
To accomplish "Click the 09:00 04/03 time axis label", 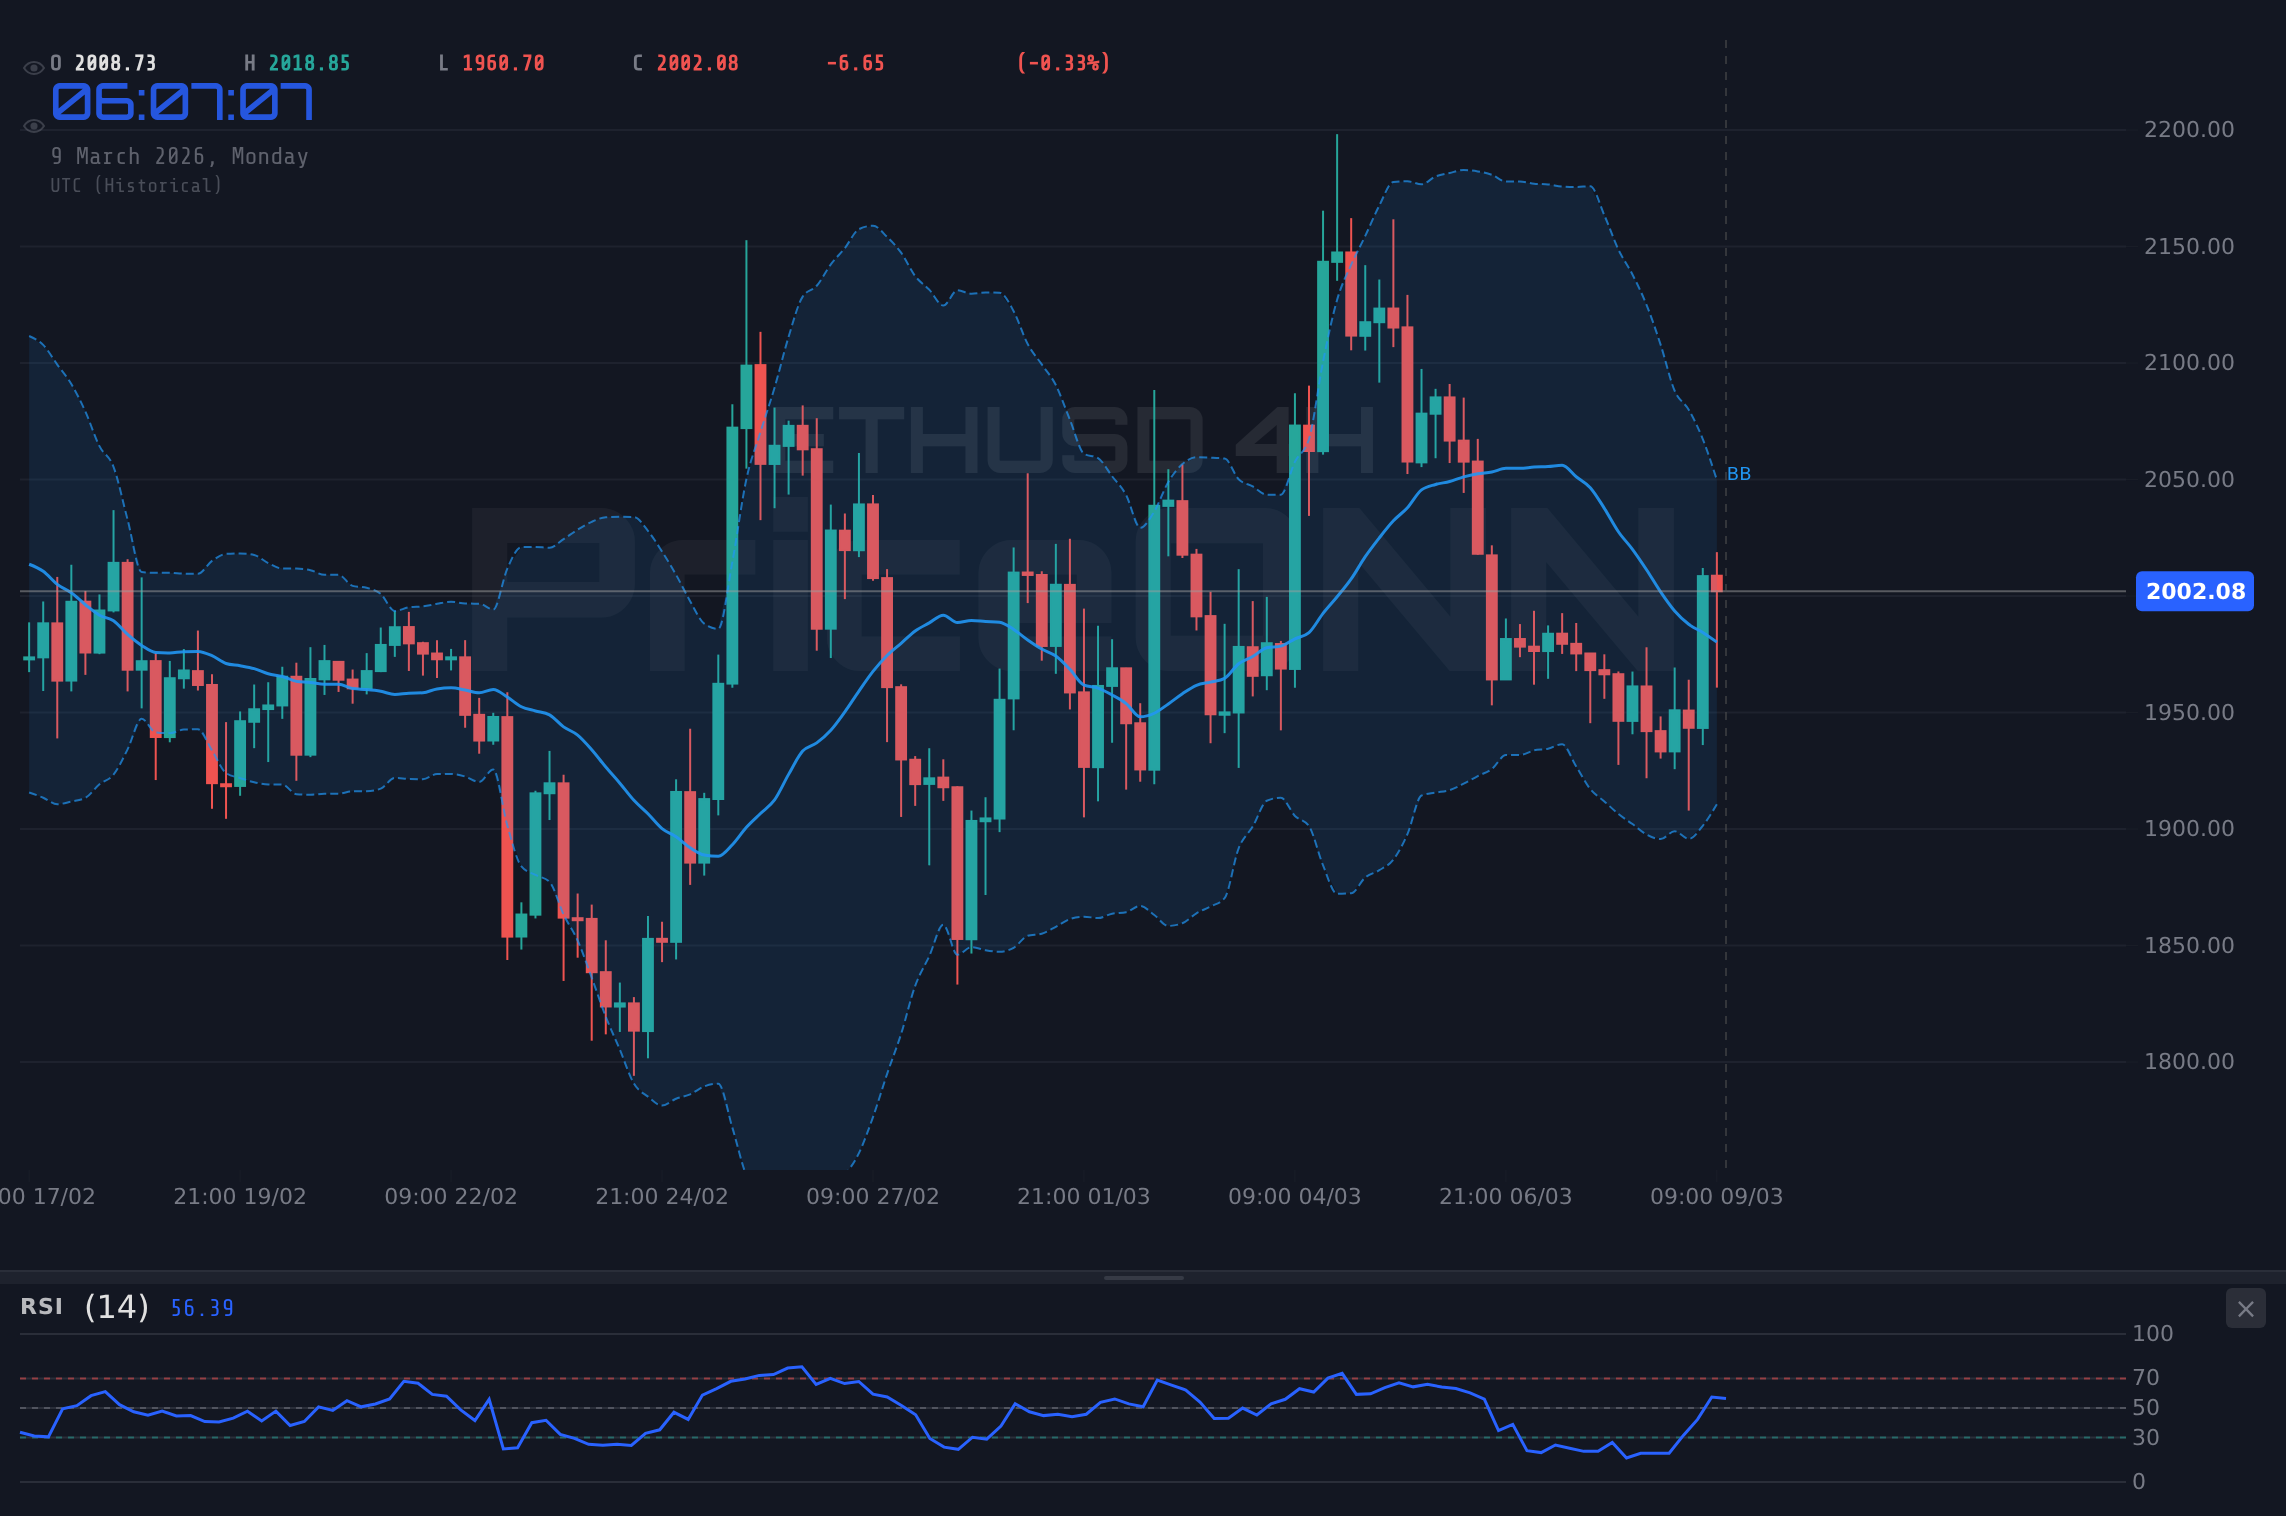I will pos(1295,1197).
